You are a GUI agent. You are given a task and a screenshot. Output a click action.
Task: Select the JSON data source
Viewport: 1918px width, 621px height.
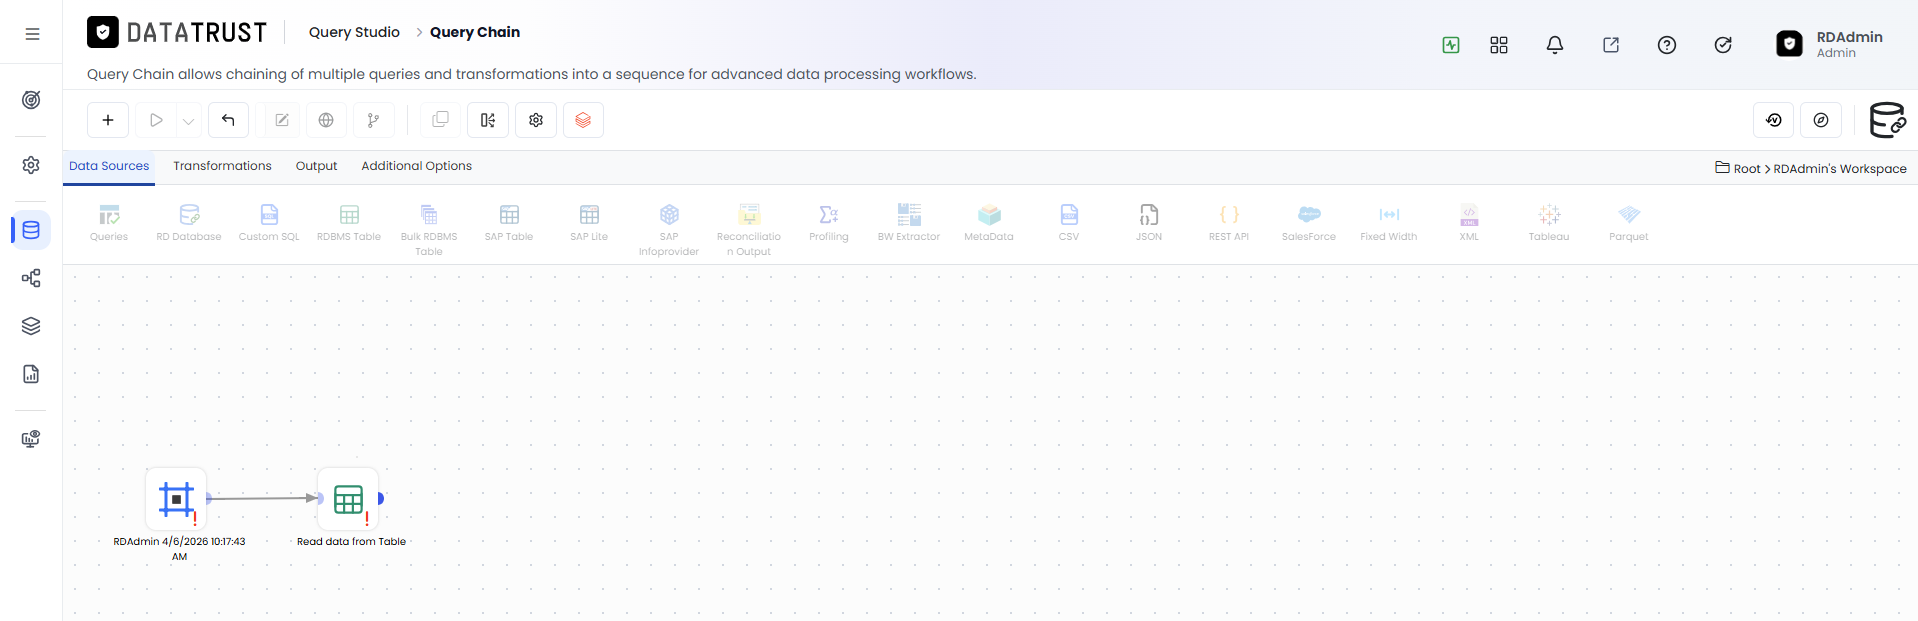coord(1149,223)
